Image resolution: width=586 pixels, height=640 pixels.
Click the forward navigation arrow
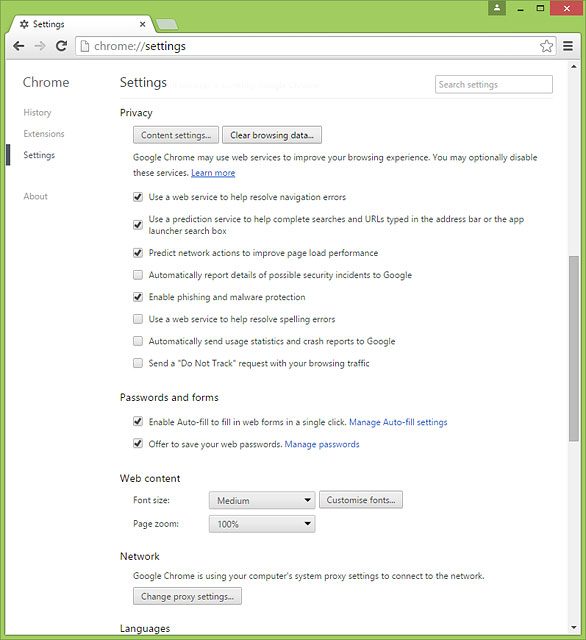40,46
